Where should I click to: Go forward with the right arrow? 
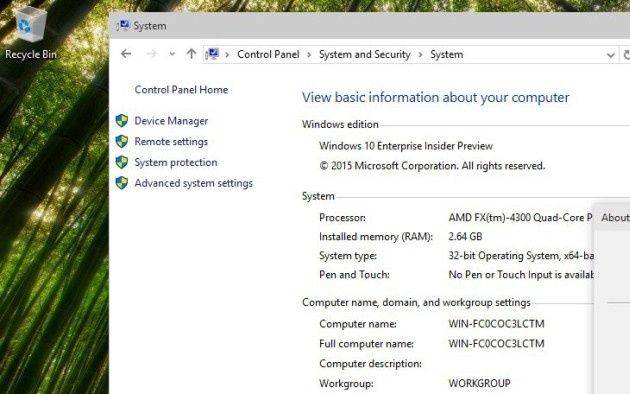(151, 54)
